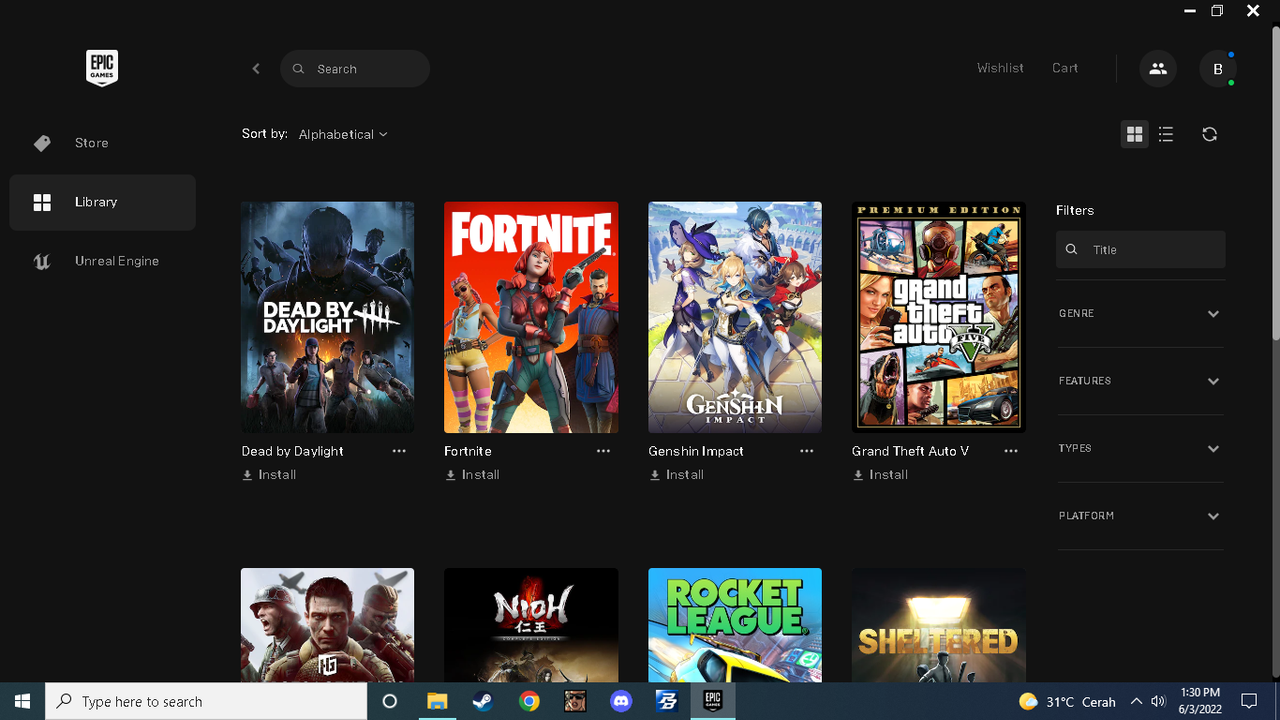Open the Windows Start menu
The width and height of the screenshot is (1280, 720).
22,701
